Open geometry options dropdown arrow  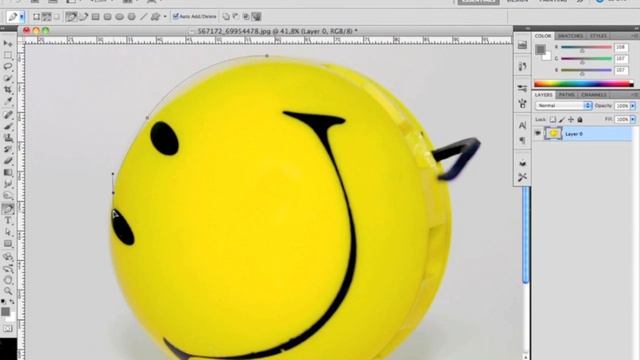click(x=165, y=17)
